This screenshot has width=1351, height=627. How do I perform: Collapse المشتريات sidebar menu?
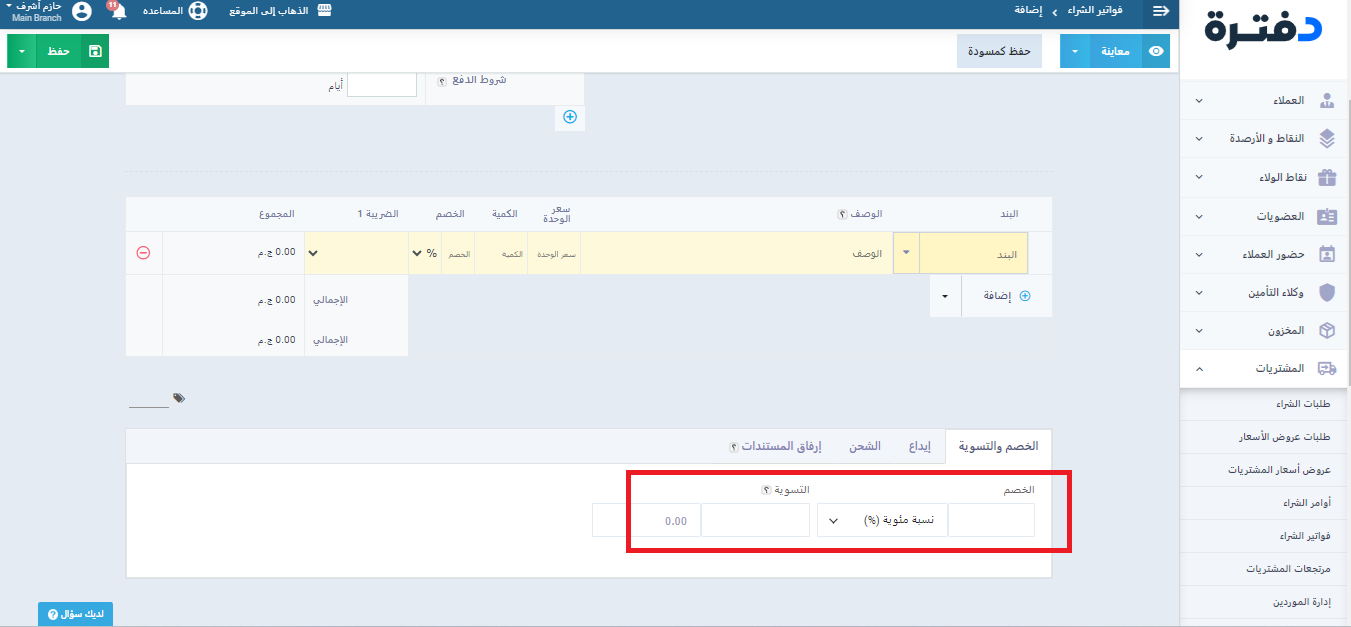1200,369
